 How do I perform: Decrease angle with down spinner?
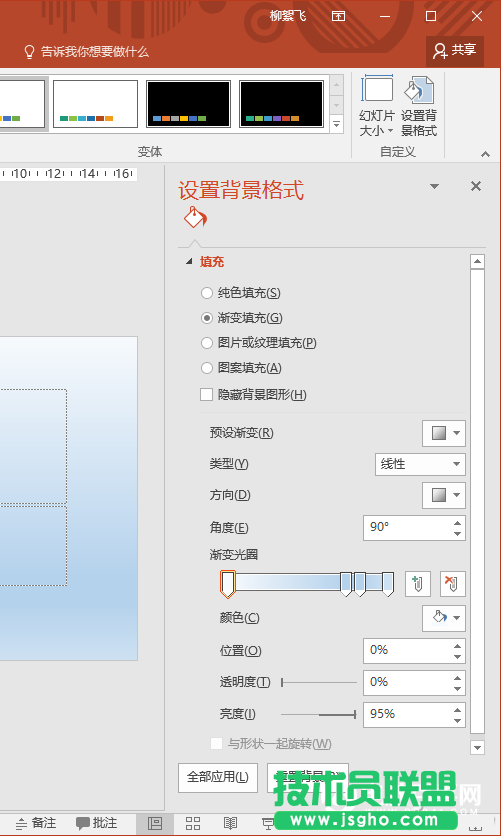coord(457,533)
